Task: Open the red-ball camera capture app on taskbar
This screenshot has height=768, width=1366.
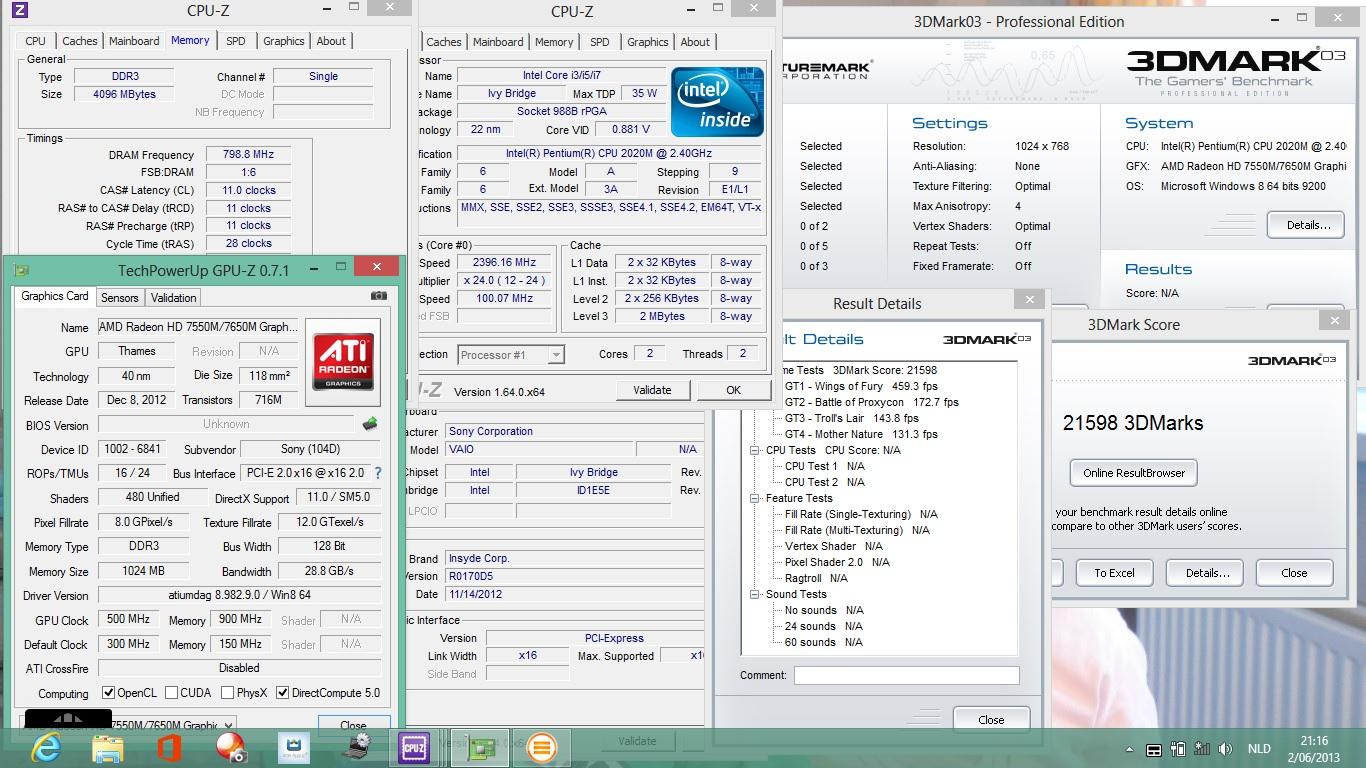Action: [231, 748]
